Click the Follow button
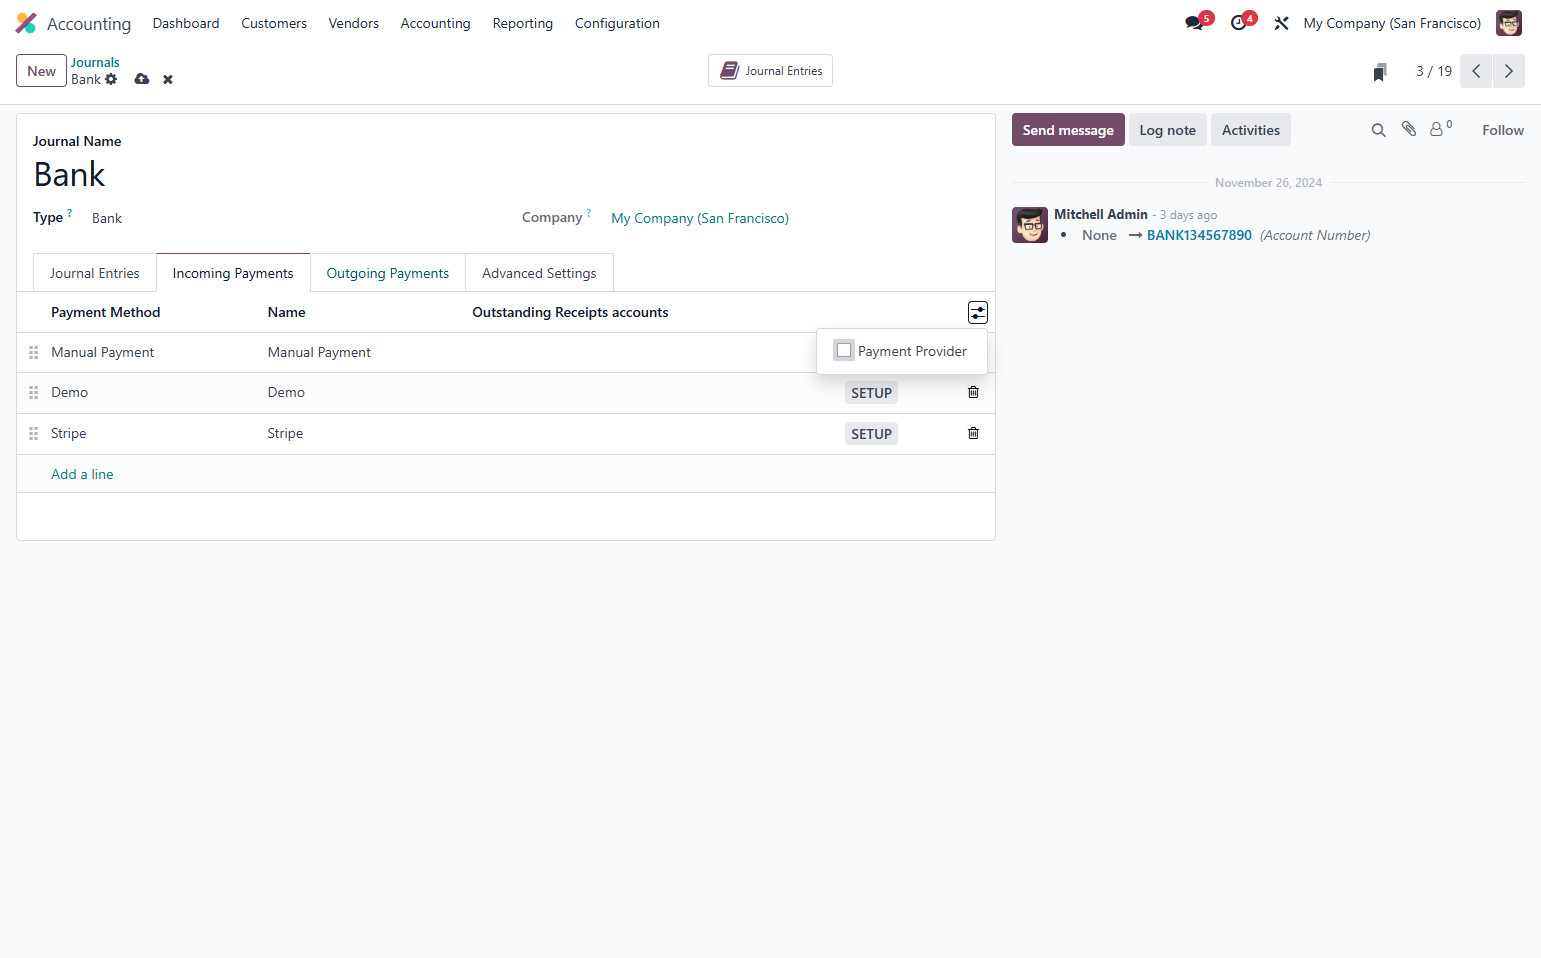The width and height of the screenshot is (1541, 958). point(1502,130)
